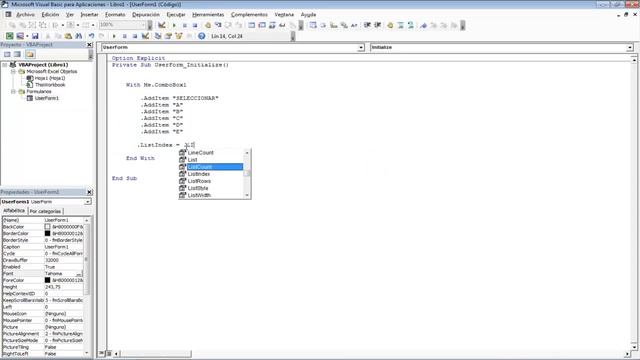The width and height of the screenshot is (640, 360).
Task: Close the Proyecto panel
Action: pos(89,44)
